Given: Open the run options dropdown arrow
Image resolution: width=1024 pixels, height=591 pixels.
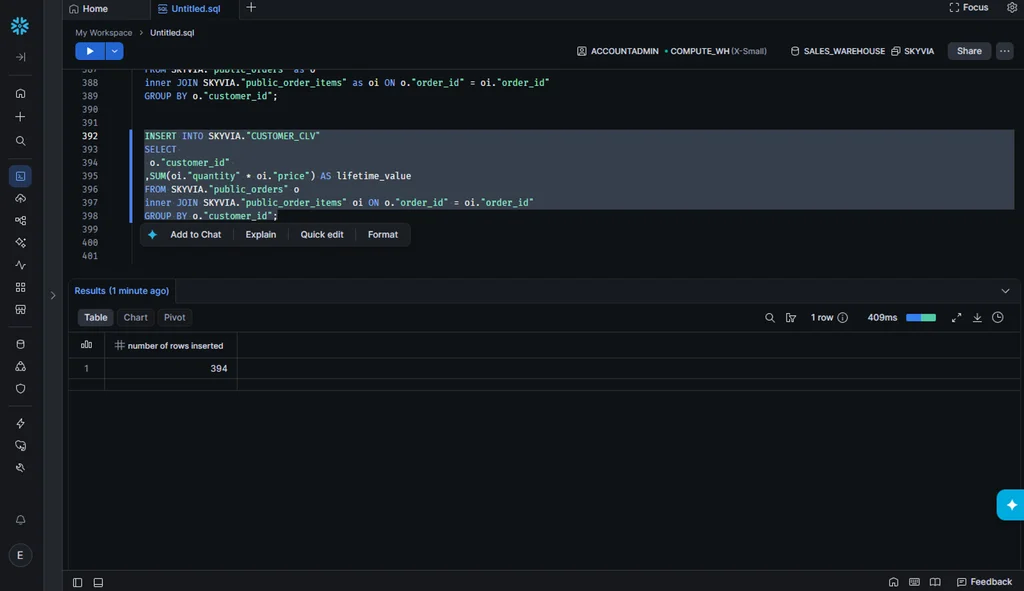Looking at the screenshot, I should (114, 51).
